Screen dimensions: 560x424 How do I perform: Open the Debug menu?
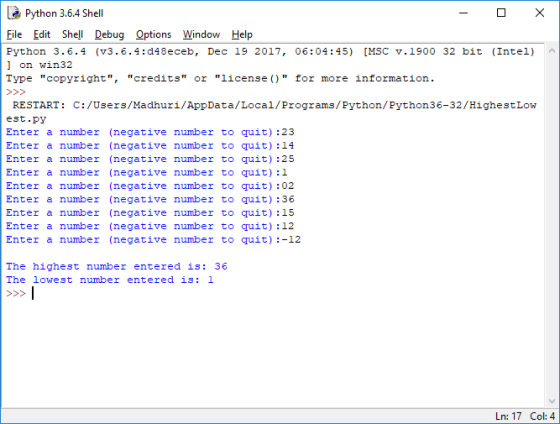(109, 35)
